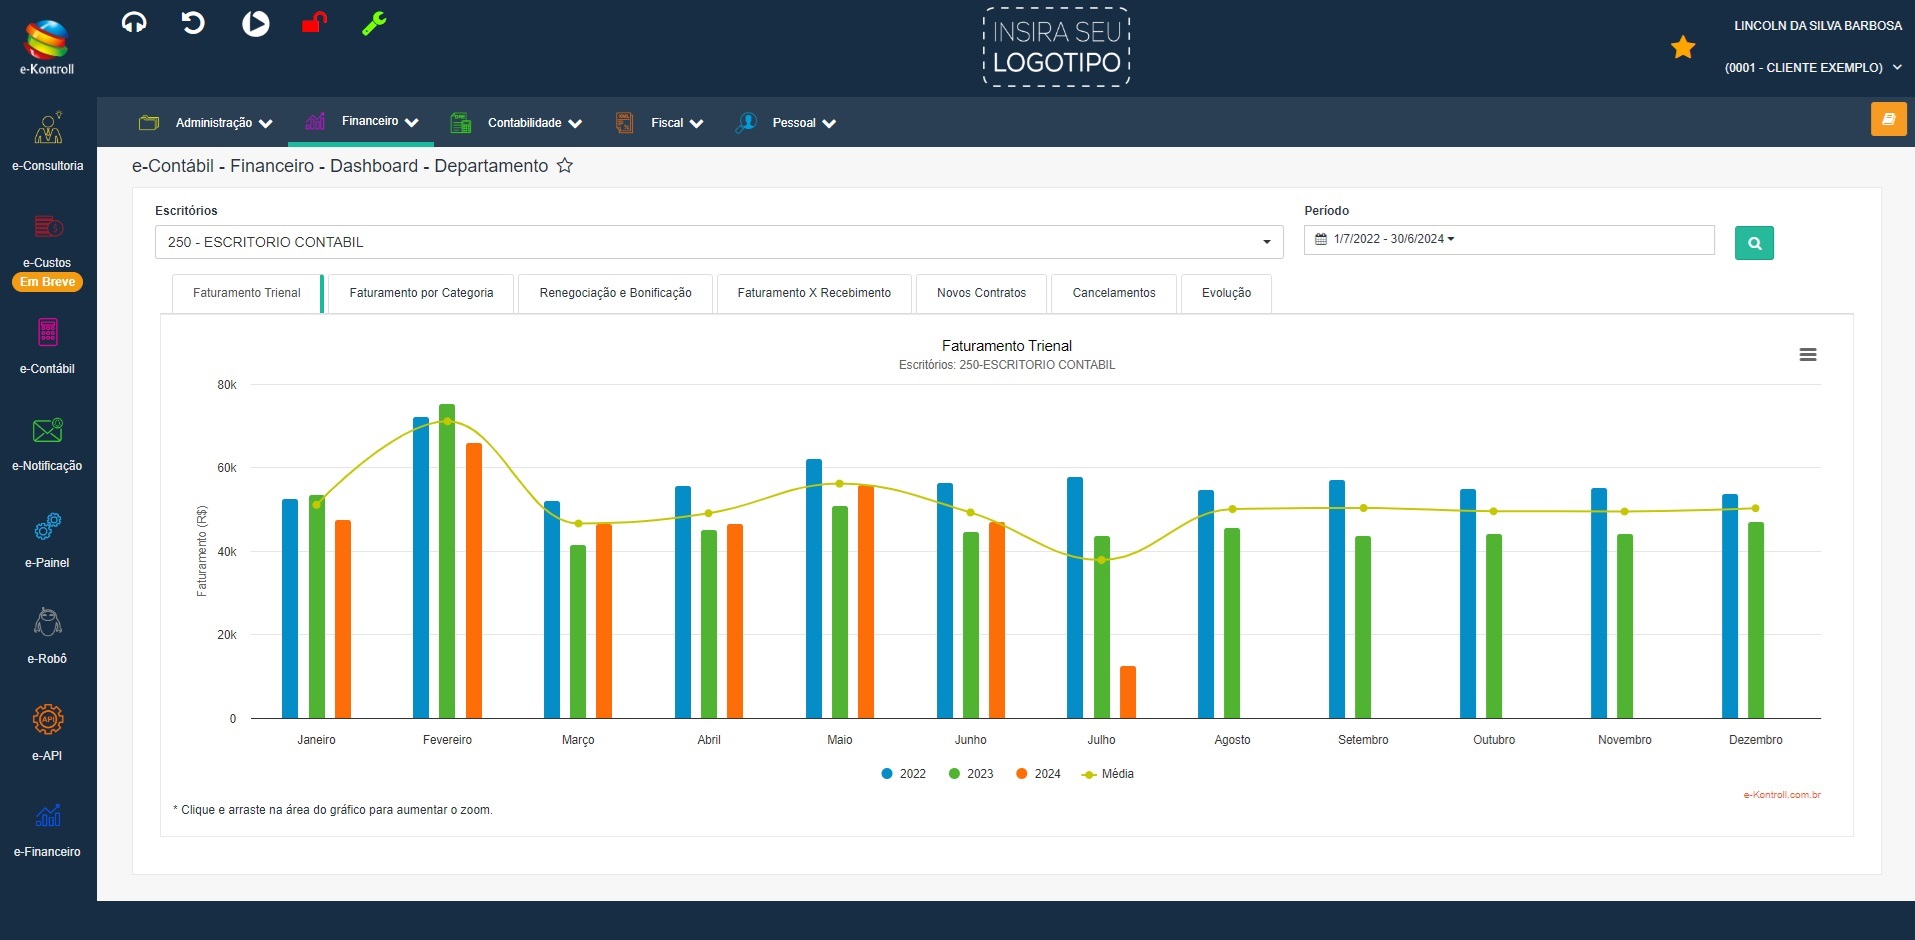Click the headset support icon
Screen dimensions: 1915x940
(134, 23)
